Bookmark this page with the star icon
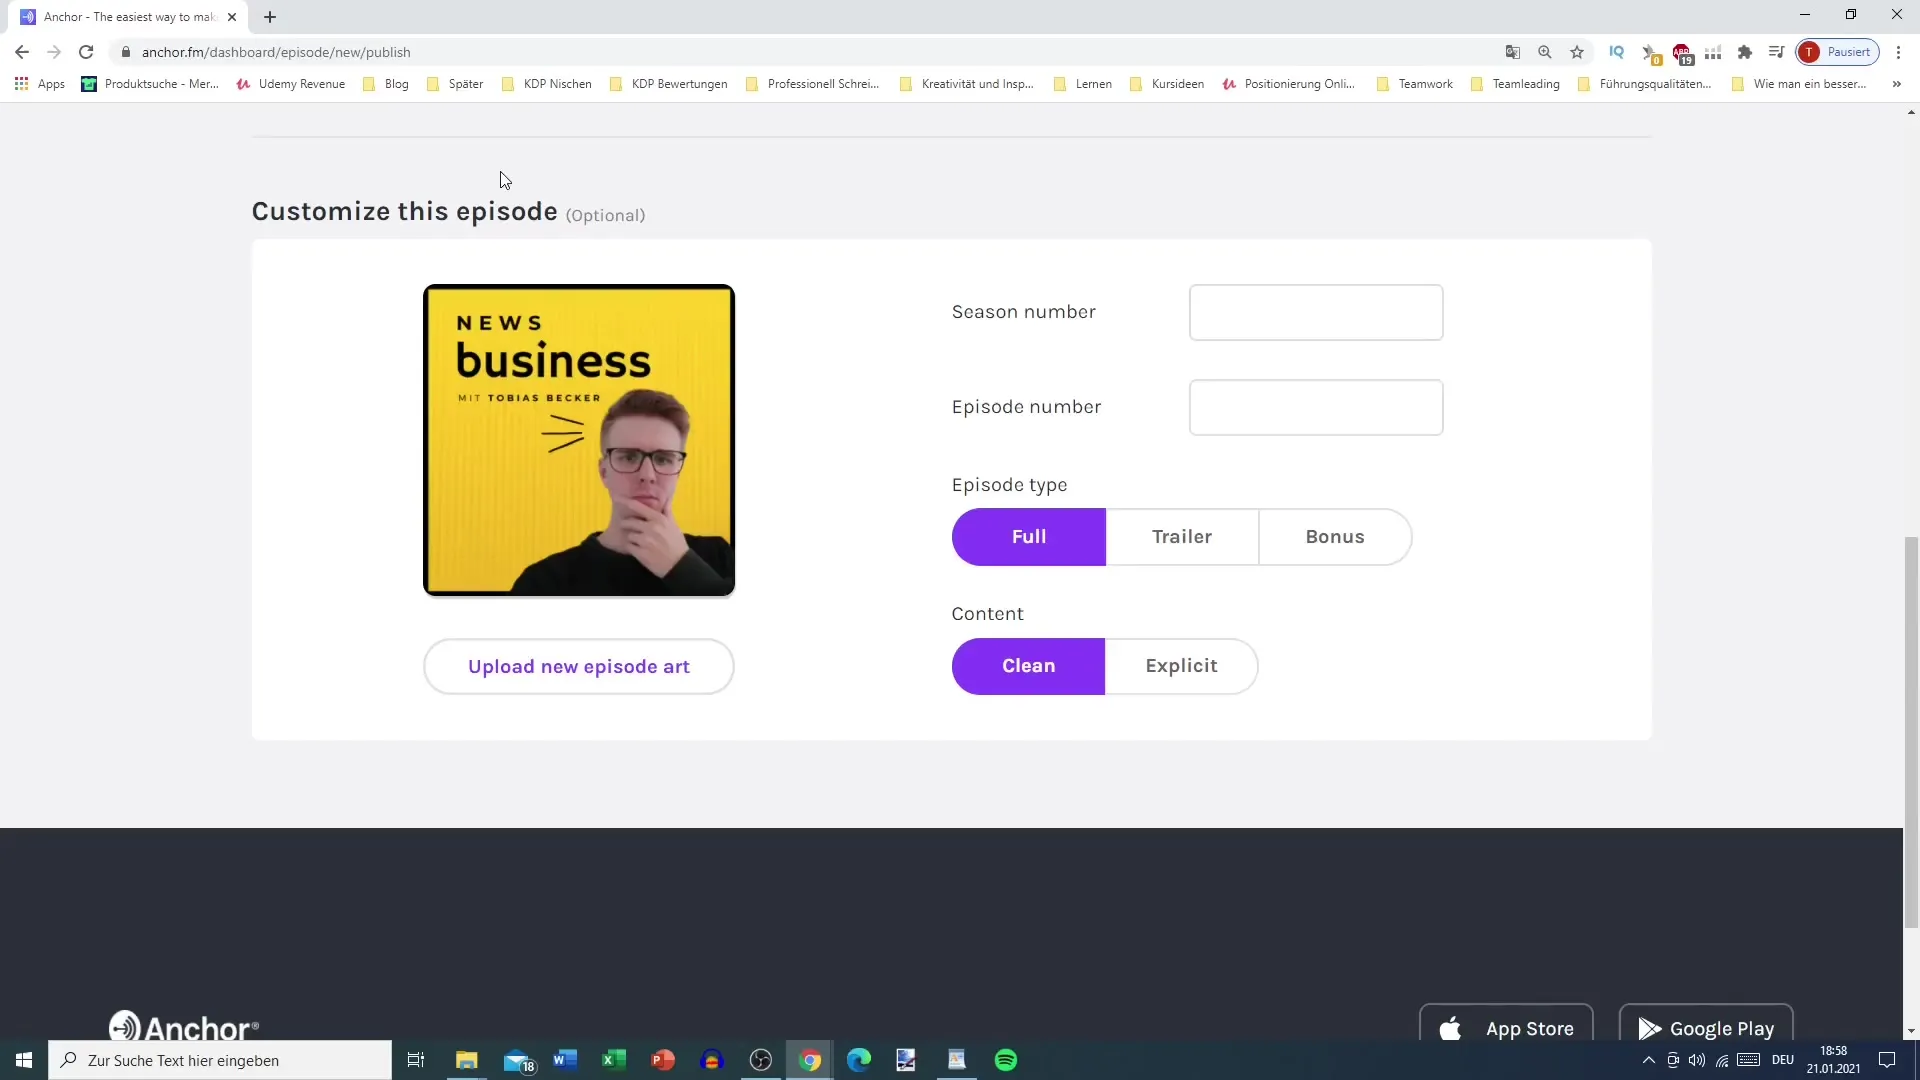This screenshot has width=1920, height=1080. 1577,52
